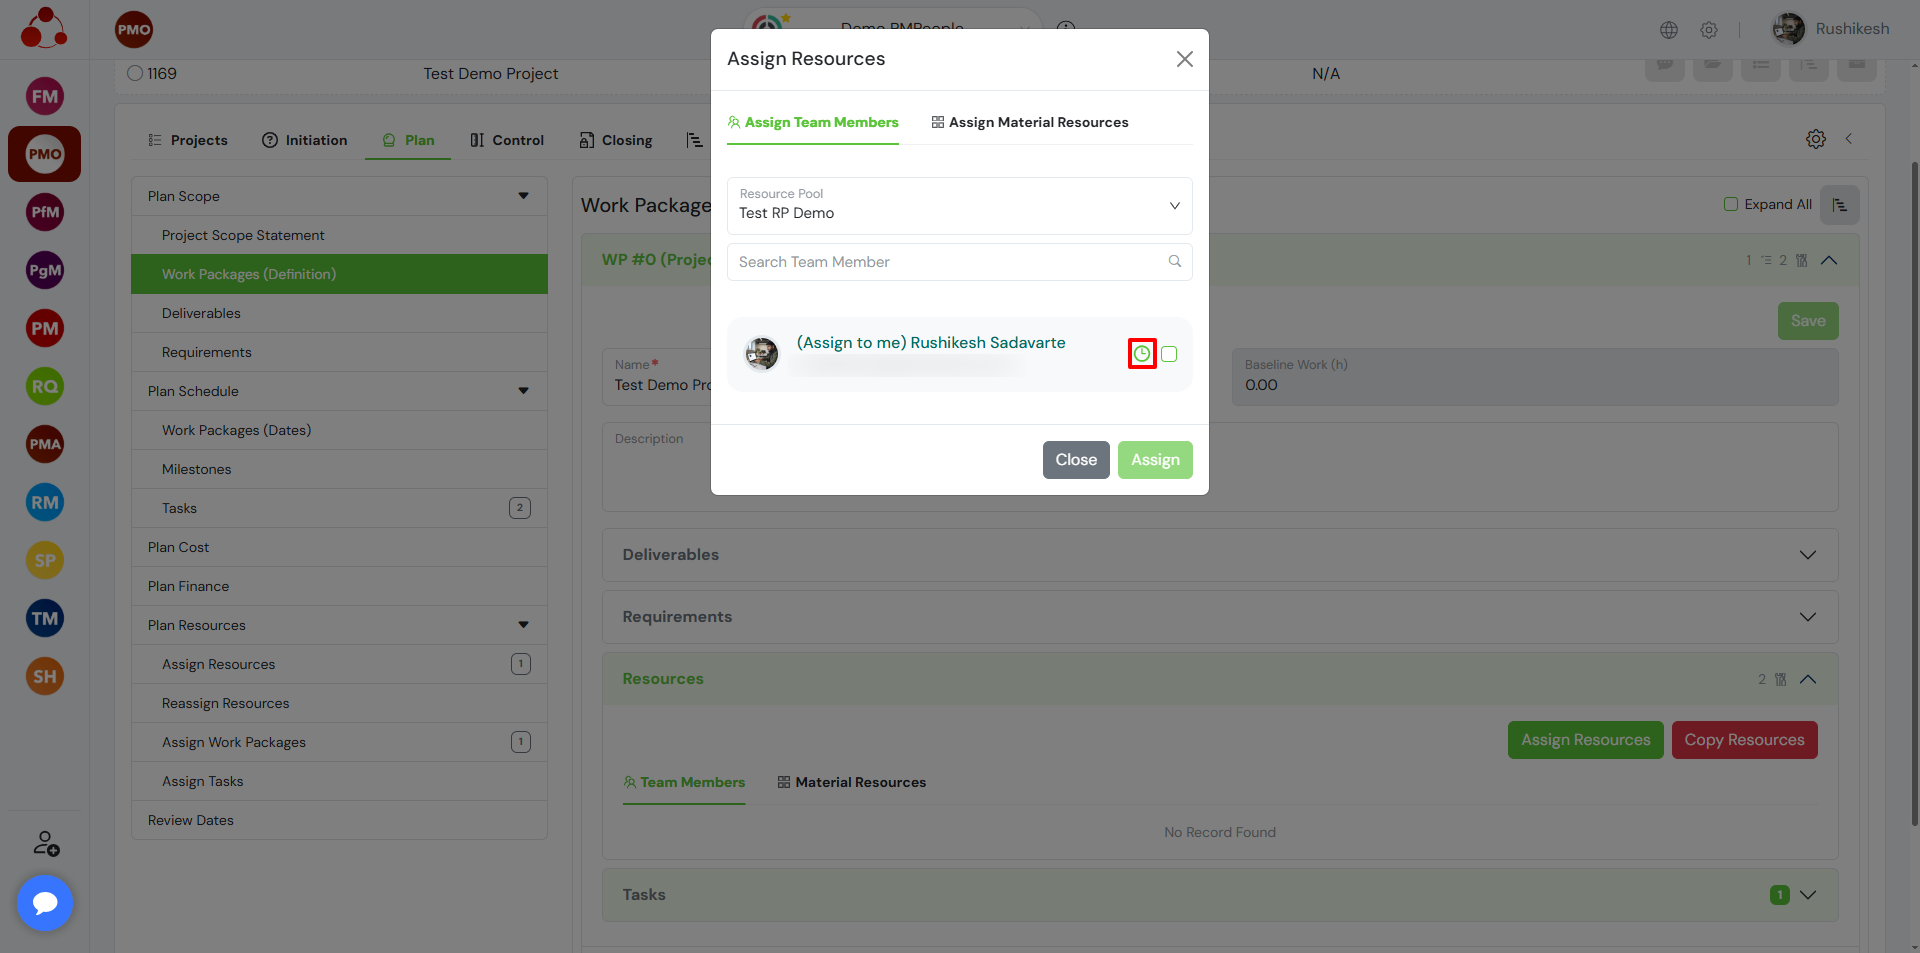The image size is (1920, 953).
Task: Click the search magnifier in Search Team Member
Action: coord(1175,261)
